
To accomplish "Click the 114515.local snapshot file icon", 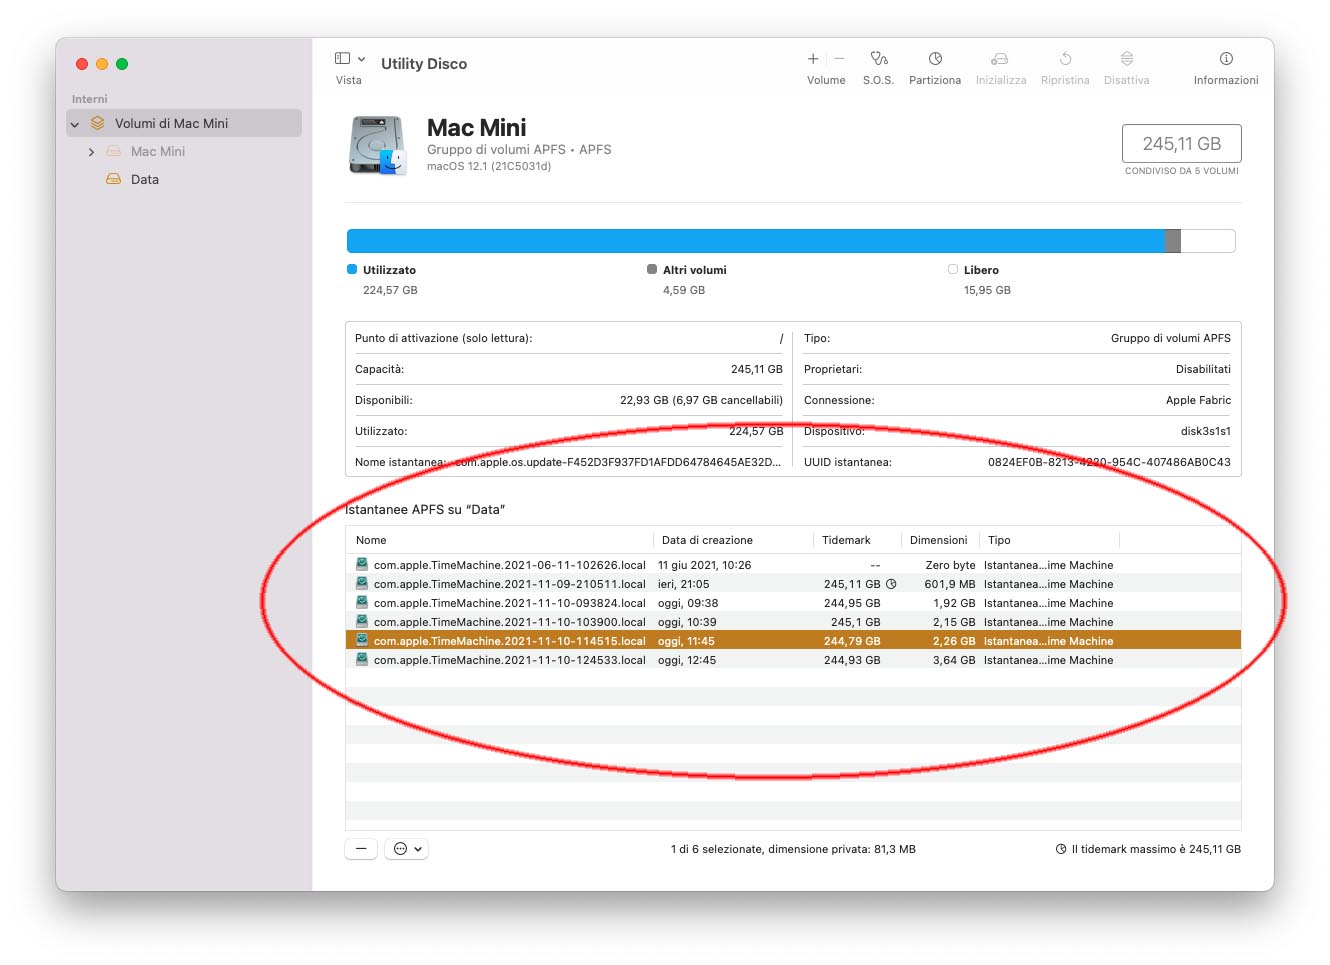I will click(362, 640).
